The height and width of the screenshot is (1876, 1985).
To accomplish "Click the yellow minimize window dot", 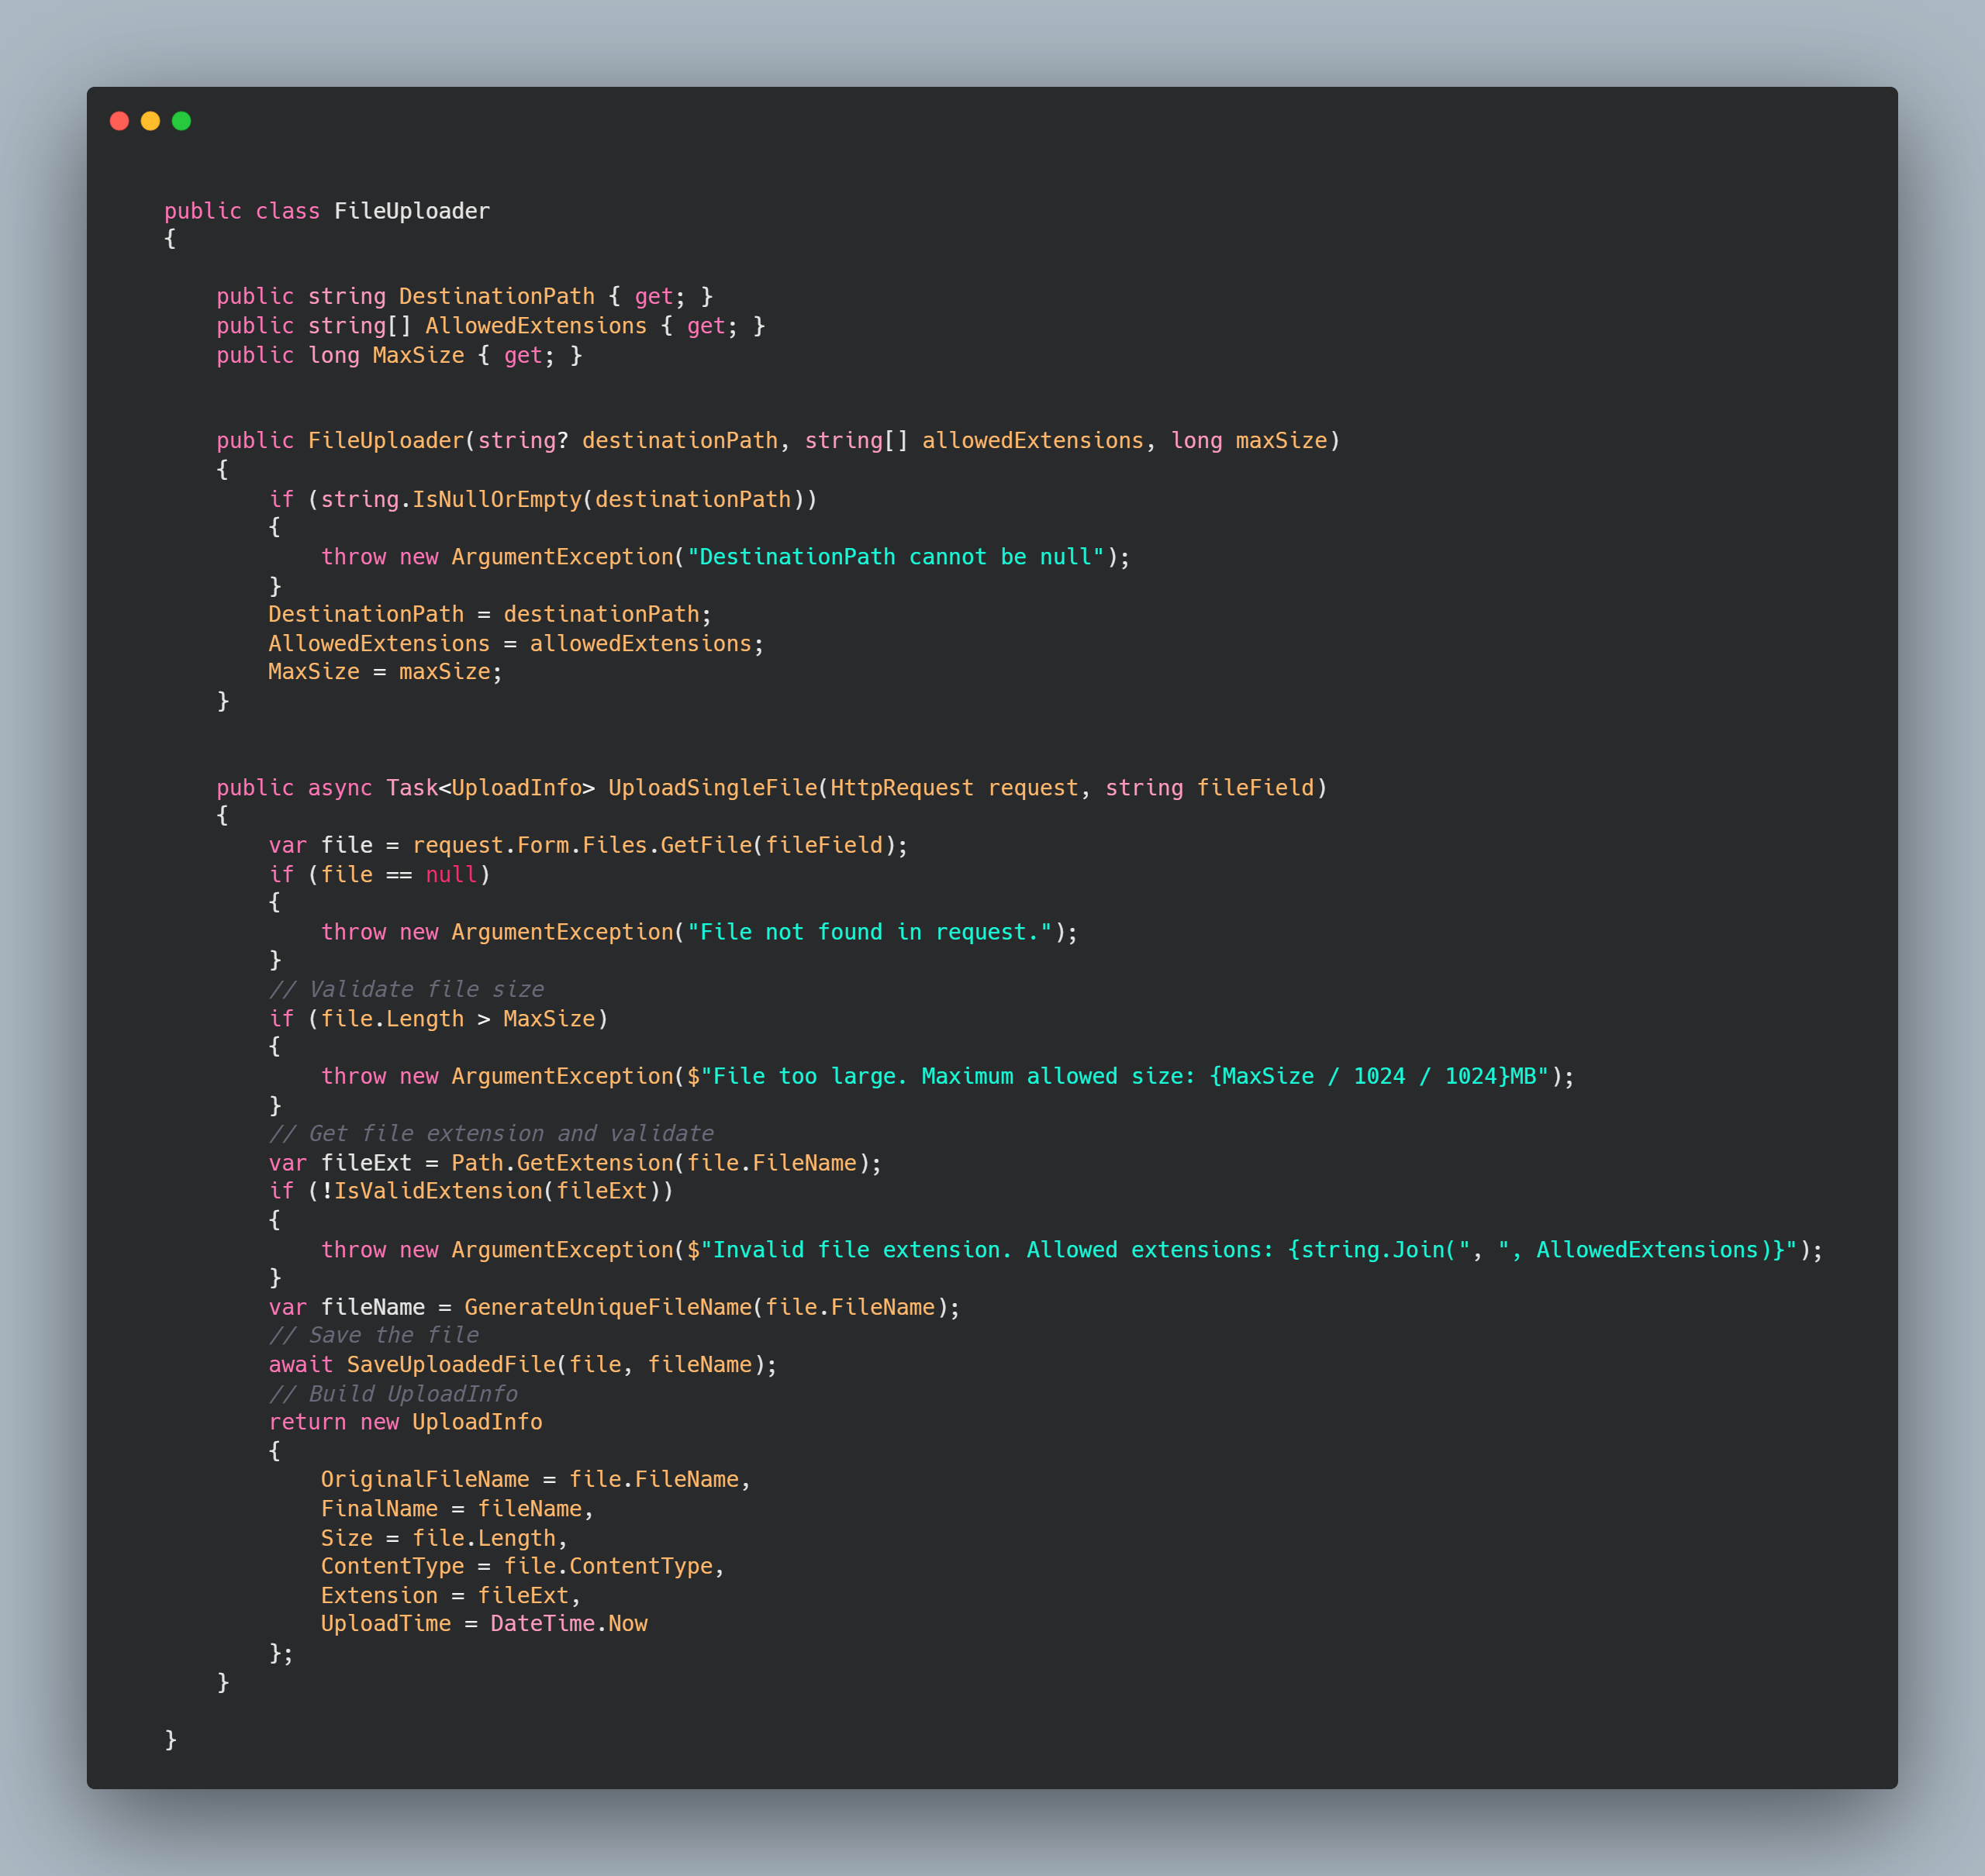I will (x=150, y=121).
